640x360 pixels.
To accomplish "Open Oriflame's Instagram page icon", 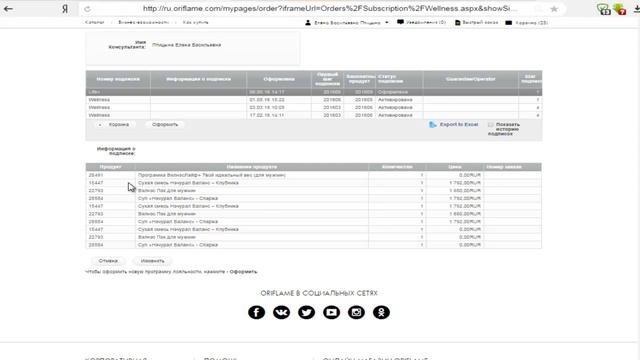I will [x=356, y=312].
